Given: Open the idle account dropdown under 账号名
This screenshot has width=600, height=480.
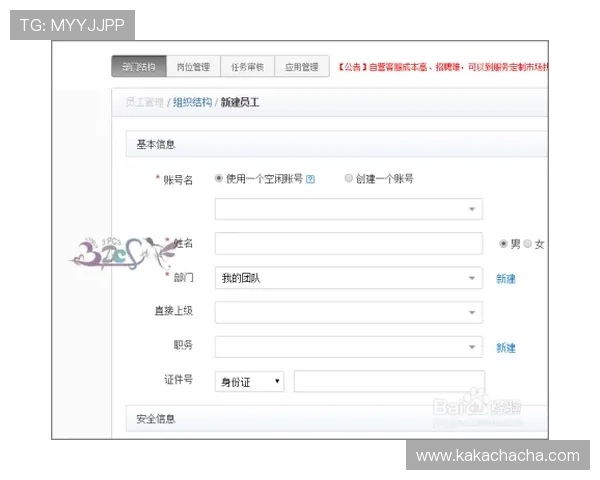Looking at the screenshot, I should tap(349, 209).
